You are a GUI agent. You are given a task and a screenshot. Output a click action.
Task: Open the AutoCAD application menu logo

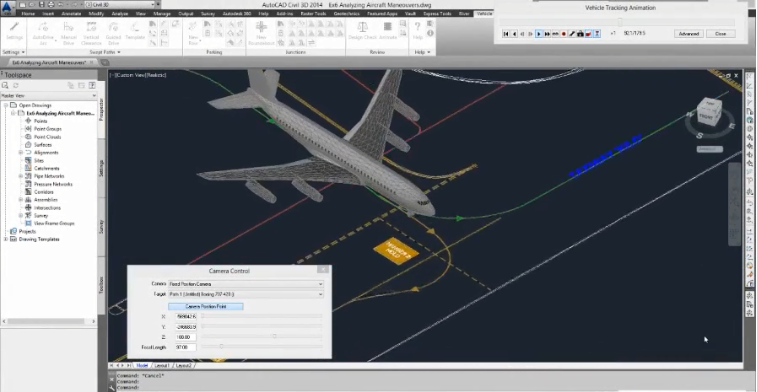coord(7,8)
